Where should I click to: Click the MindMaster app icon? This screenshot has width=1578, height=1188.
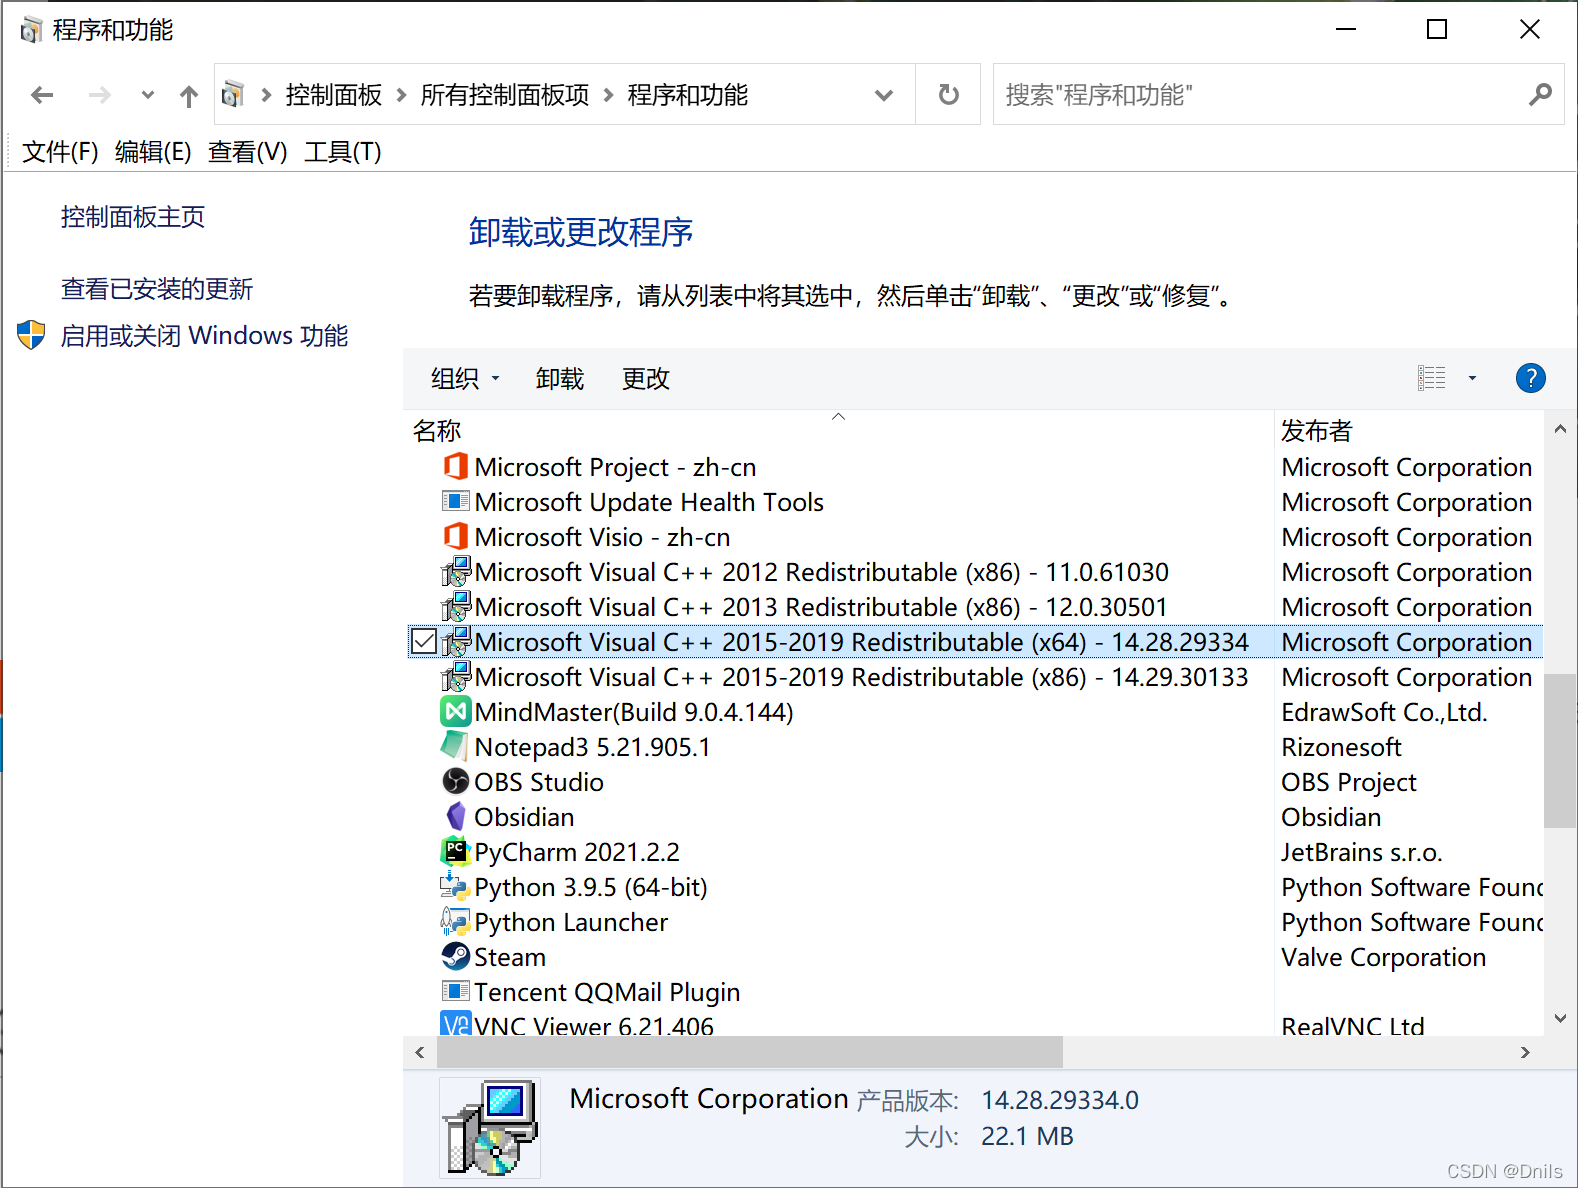click(x=455, y=711)
